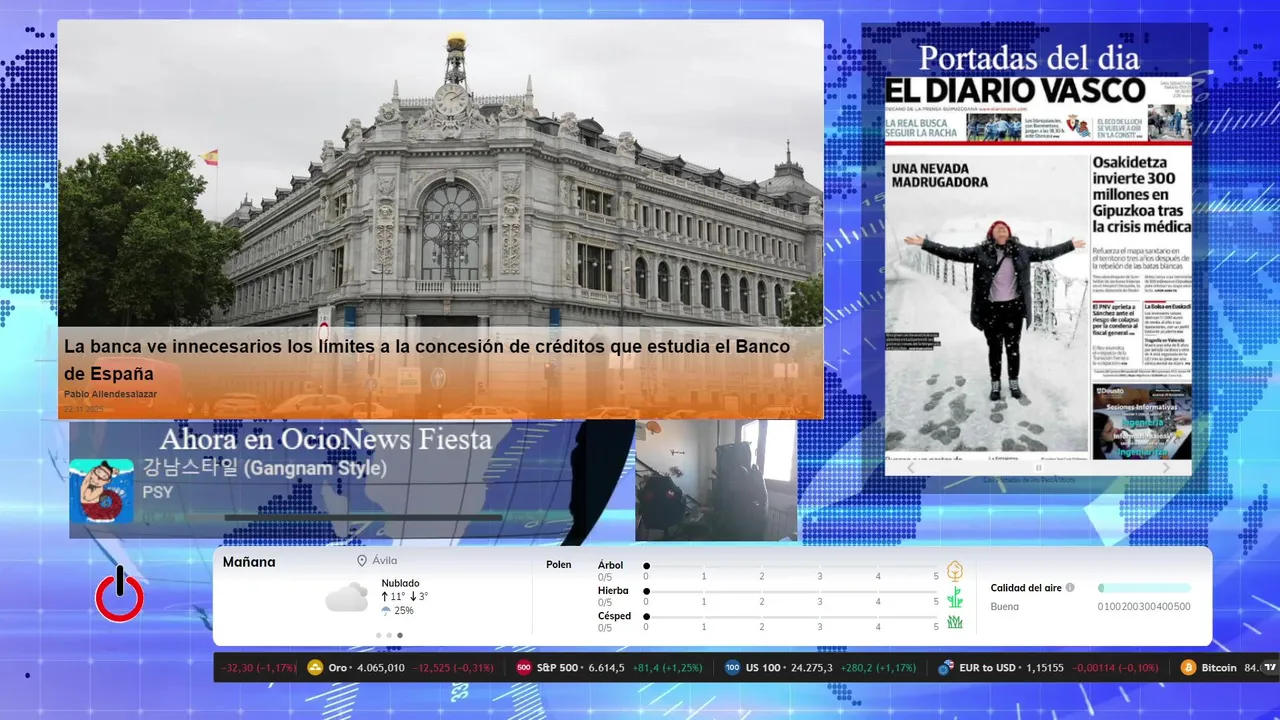The image size is (1280, 720).
Task: Click the Deusto Sesiones Informativas advert
Action: (x=1141, y=422)
